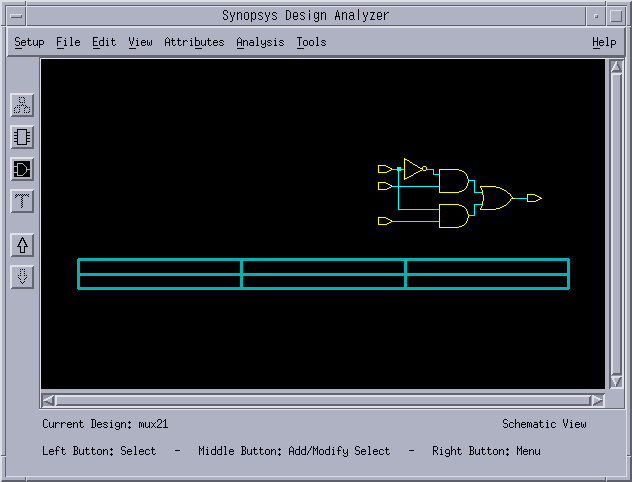Click the maximize button in title bar

pos(616,16)
